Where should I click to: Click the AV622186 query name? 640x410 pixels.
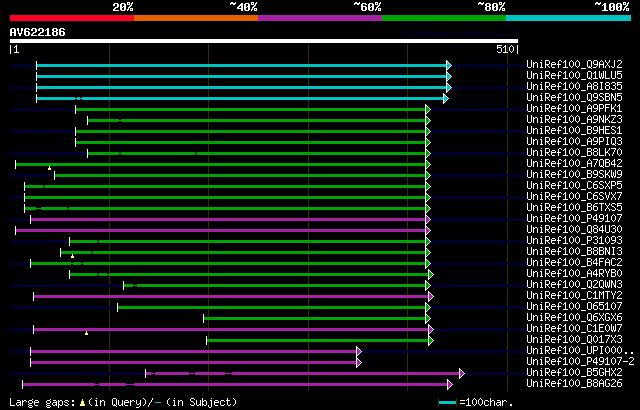pyautogui.click(x=38, y=32)
